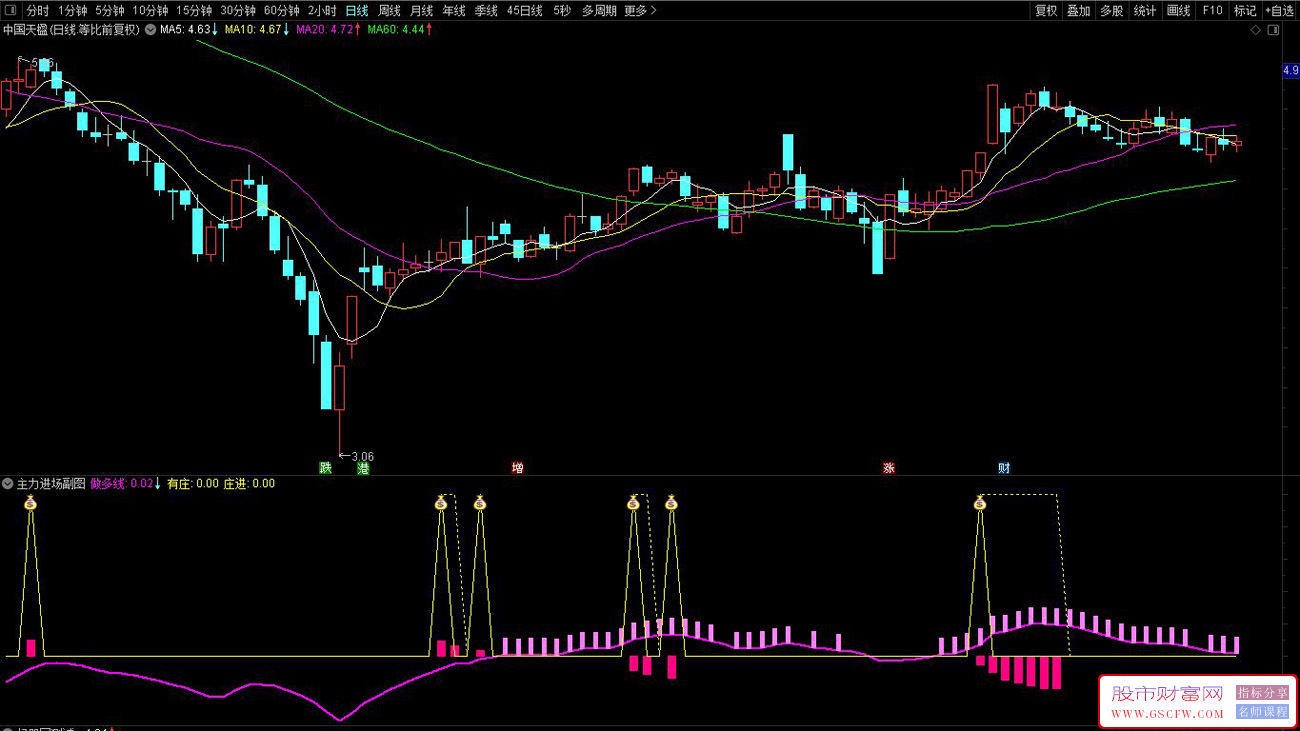Open the 画线 drawing tools
This screenshot has height=731, width=1300.
(1179, 11)
